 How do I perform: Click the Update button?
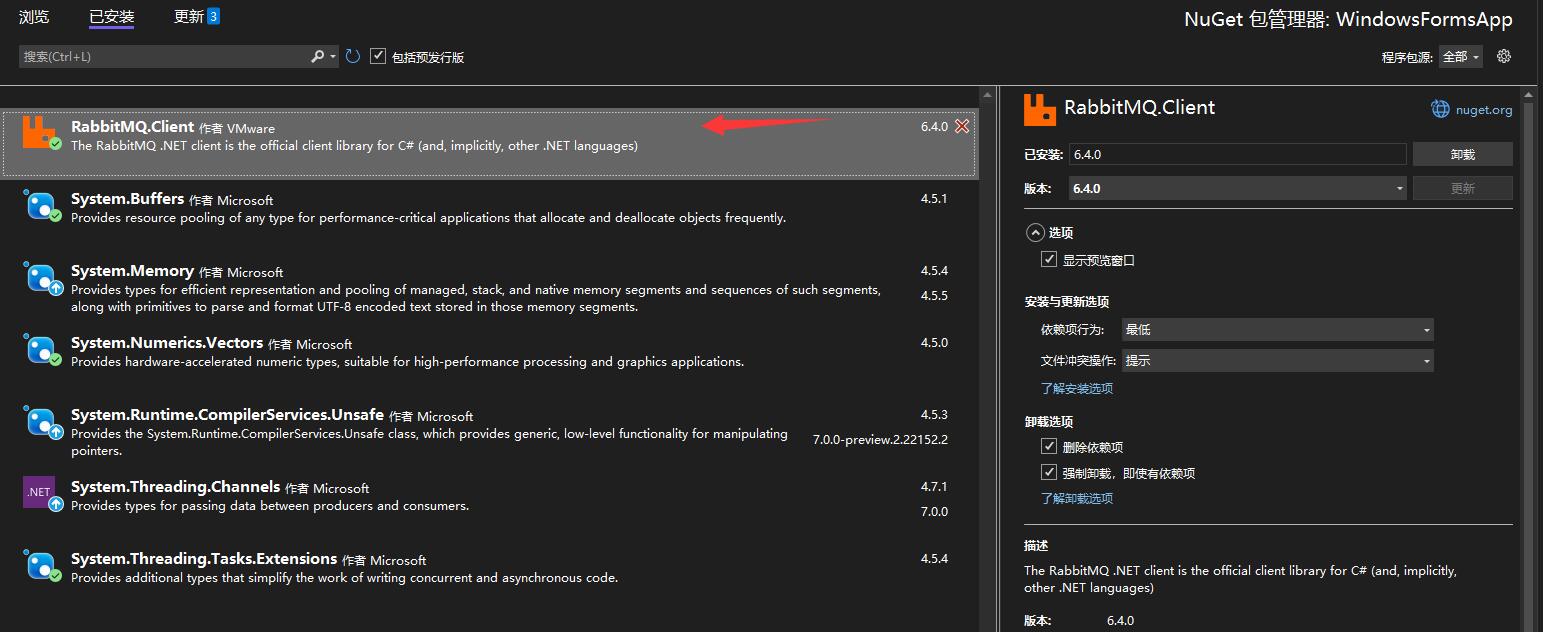pyautogui.click(x=1462, y=188)
